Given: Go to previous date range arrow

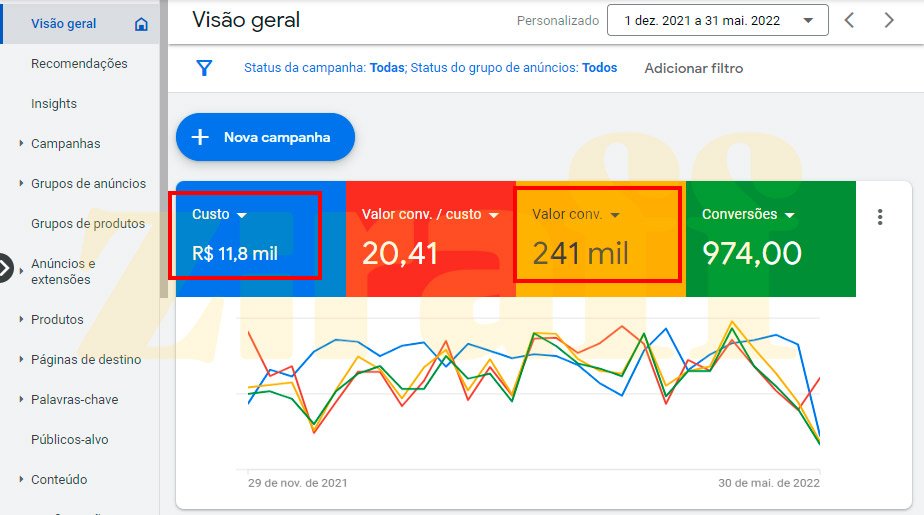Looking at the screenshot, I should click(849, 20).
